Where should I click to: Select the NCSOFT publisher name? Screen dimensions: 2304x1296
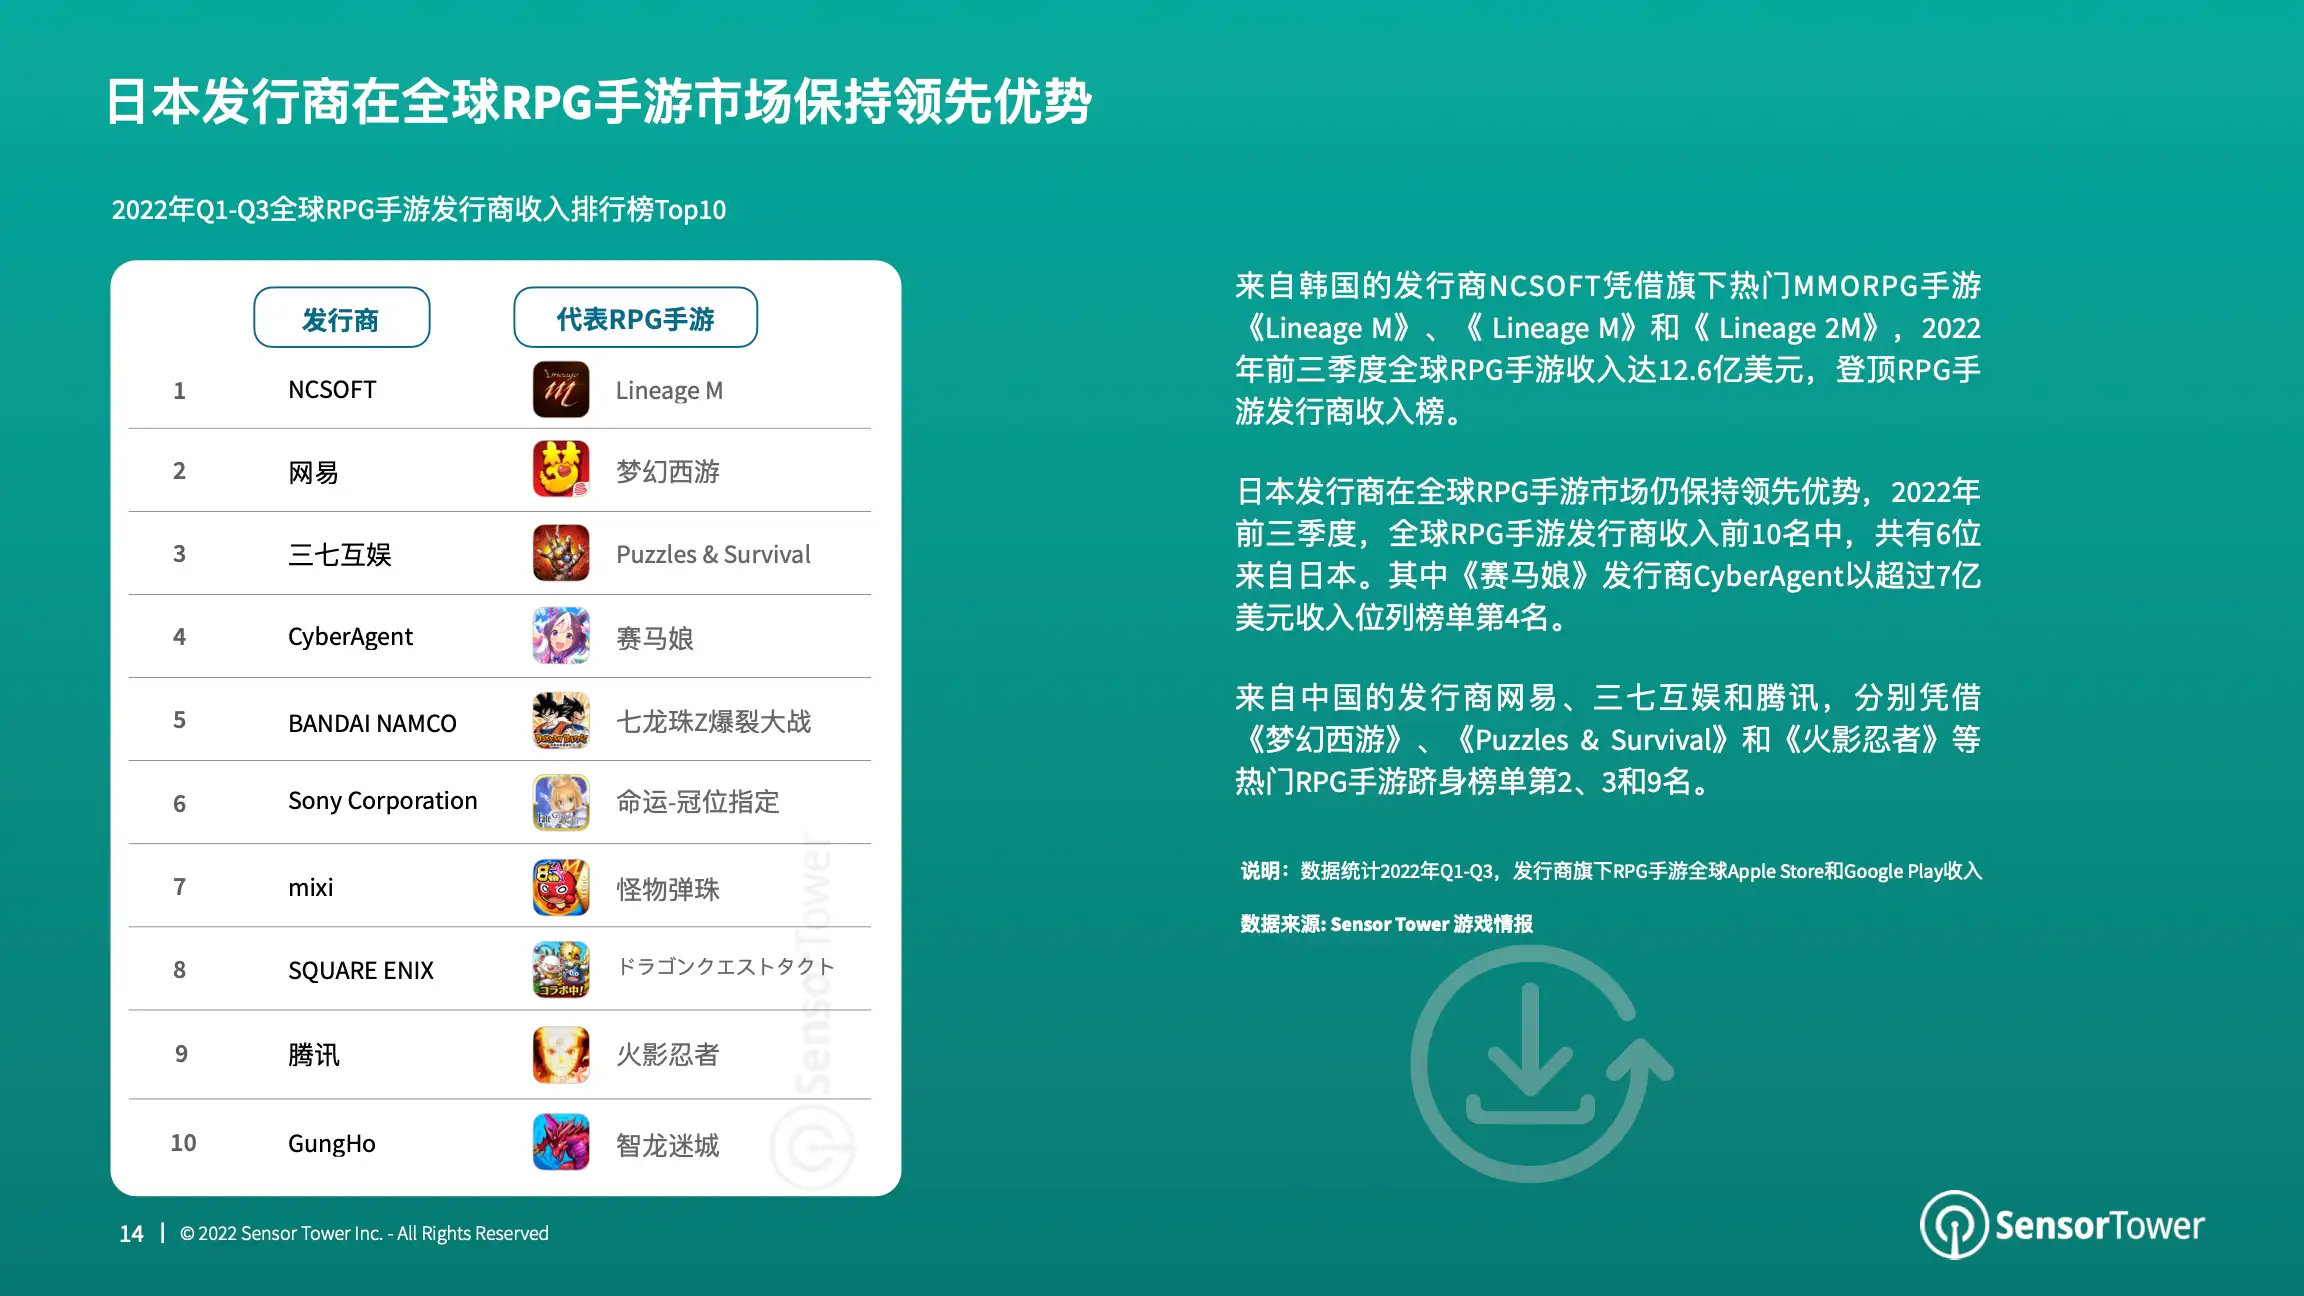point(332,390)
